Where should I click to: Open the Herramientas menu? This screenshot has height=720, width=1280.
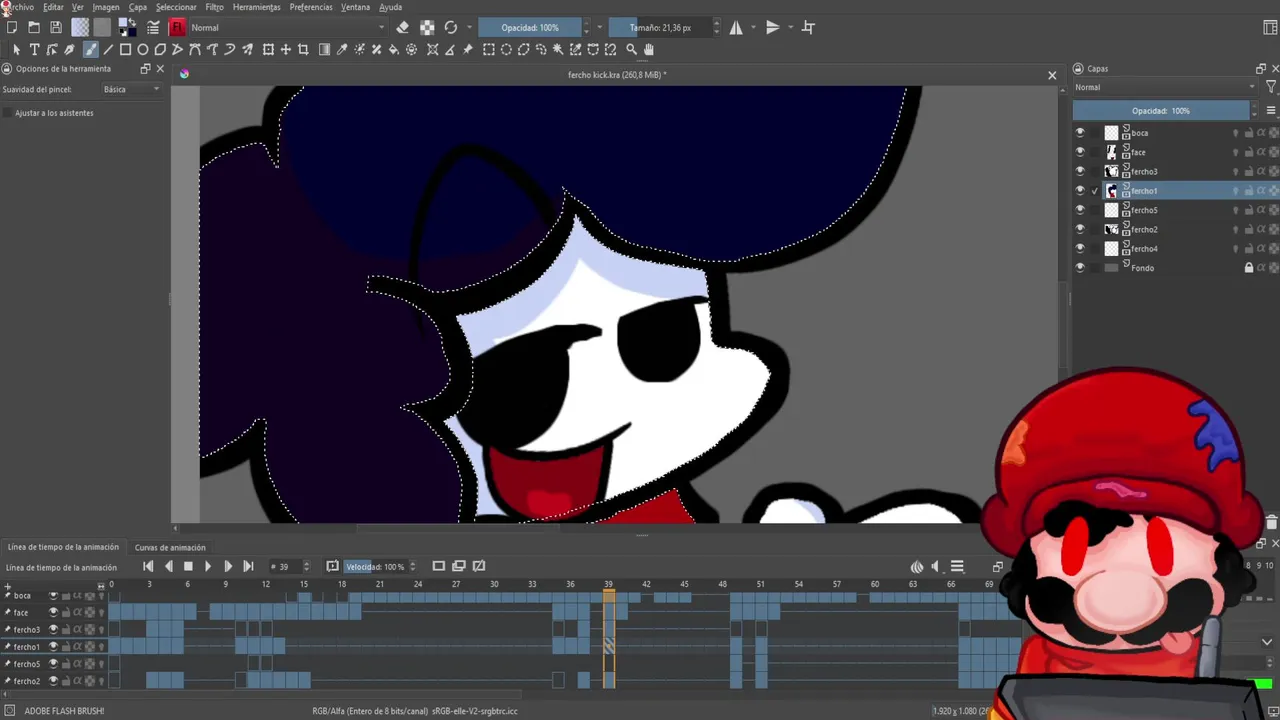pos(257,7)
